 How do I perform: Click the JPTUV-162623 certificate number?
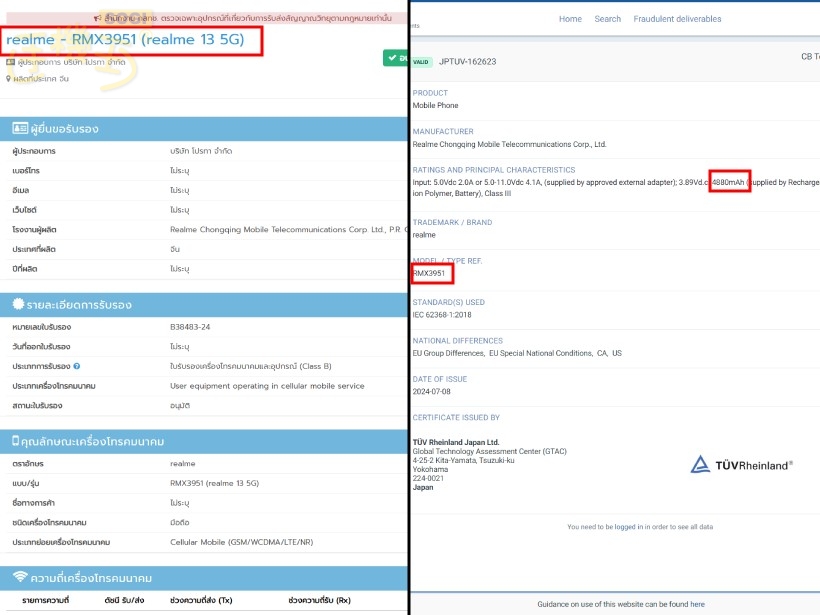pos(468,61)
